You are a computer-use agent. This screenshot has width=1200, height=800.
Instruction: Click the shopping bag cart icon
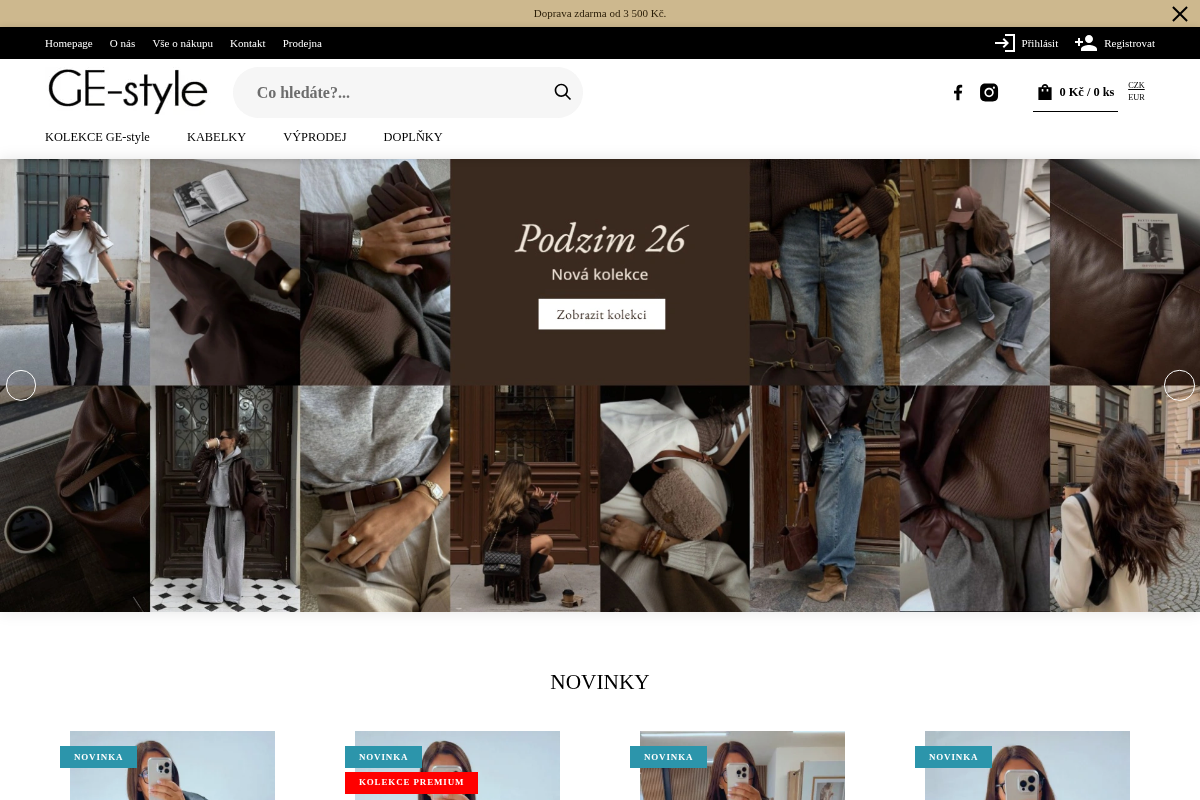pos(1045,92)
